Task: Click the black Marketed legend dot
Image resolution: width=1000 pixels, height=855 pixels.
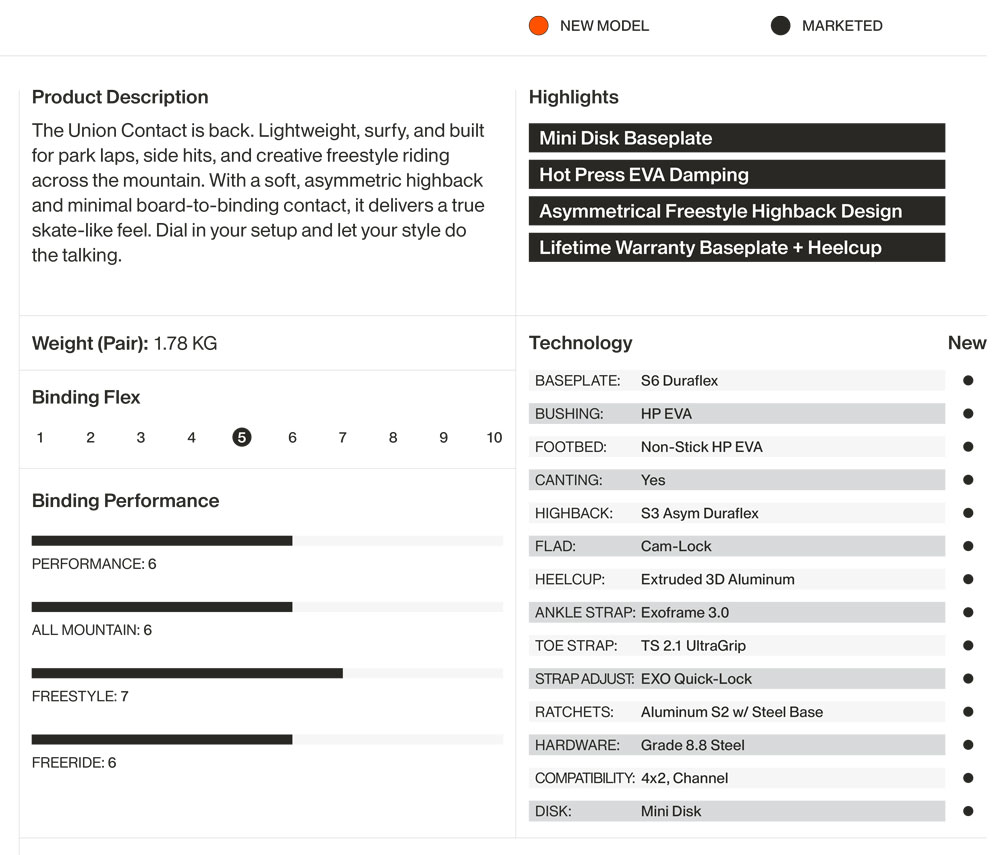Action: [x=780, y=26]
